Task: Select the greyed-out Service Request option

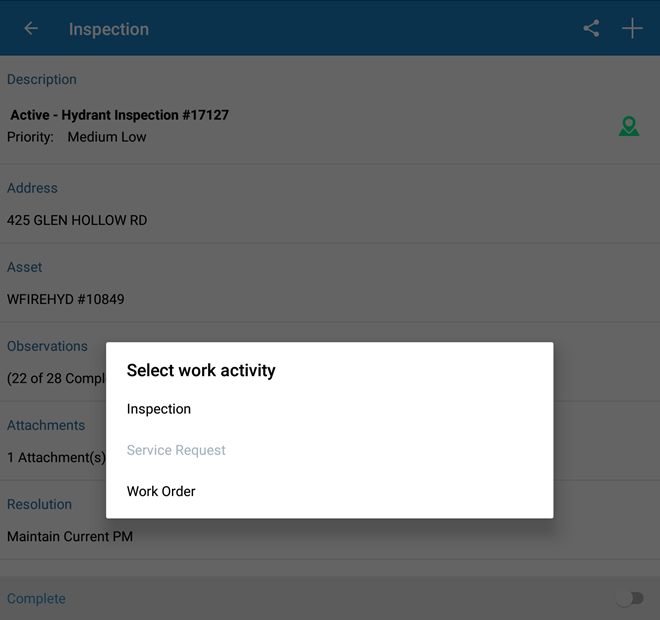Action: click(176, 450)
